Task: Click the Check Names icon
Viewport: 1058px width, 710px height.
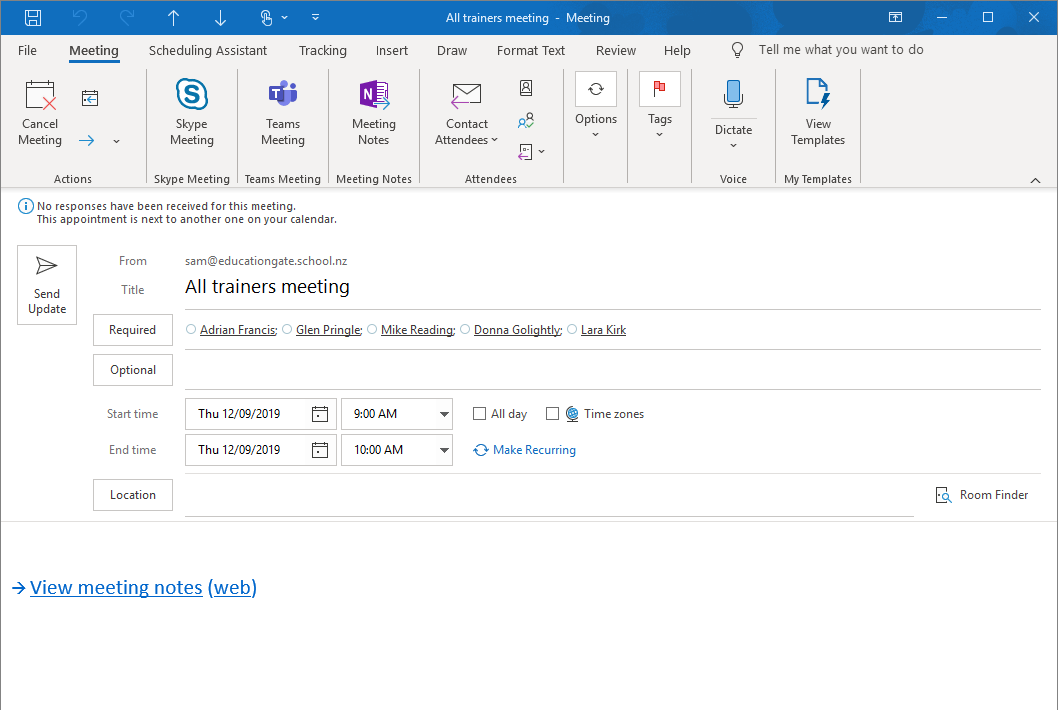Action: click(x=526, y=120)
